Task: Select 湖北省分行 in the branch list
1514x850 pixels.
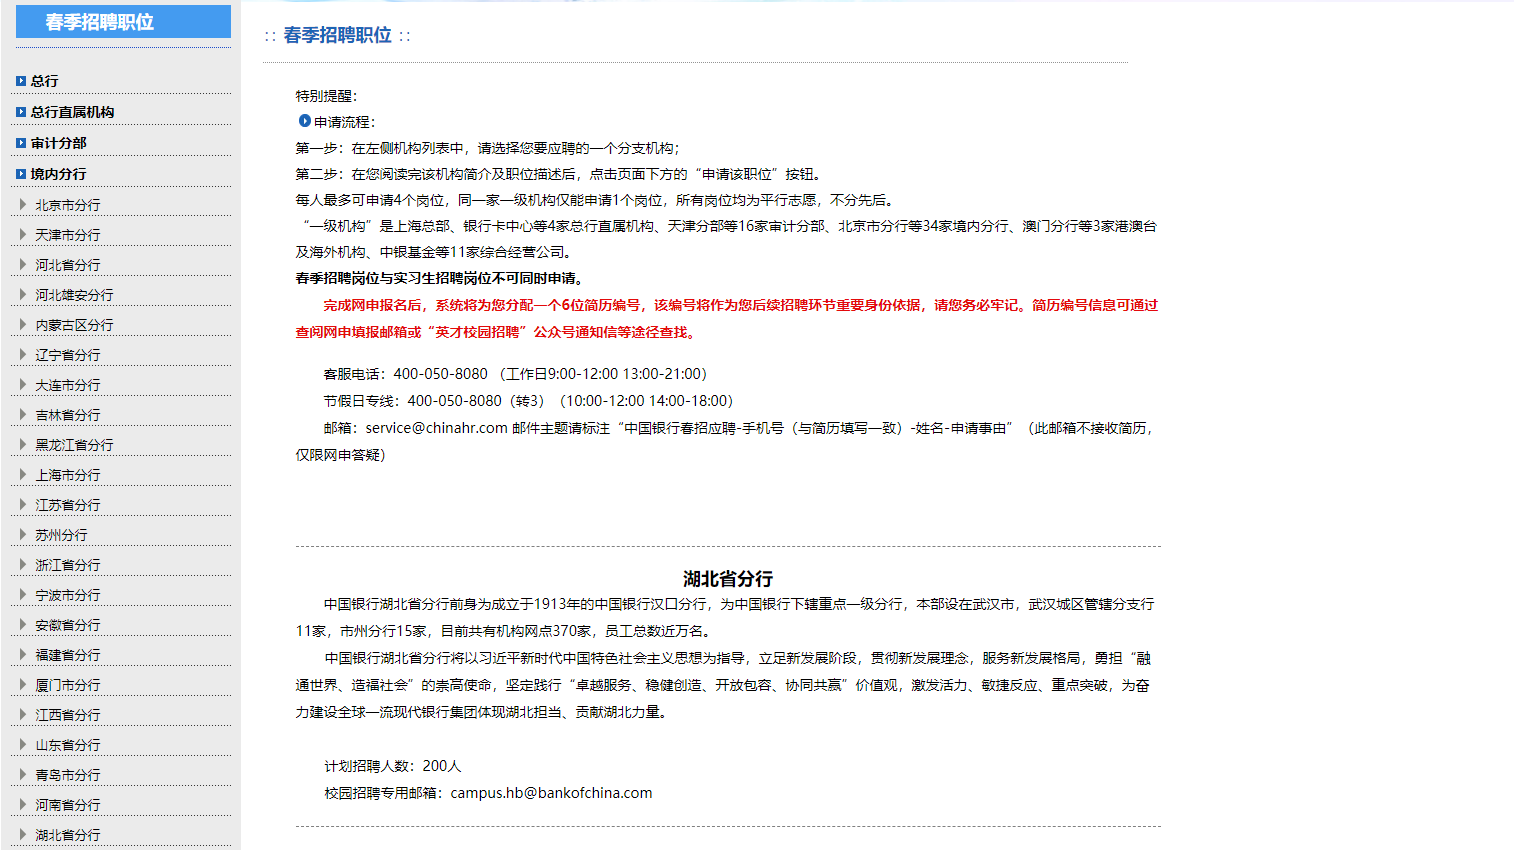Action: click(x=68, y=835)
